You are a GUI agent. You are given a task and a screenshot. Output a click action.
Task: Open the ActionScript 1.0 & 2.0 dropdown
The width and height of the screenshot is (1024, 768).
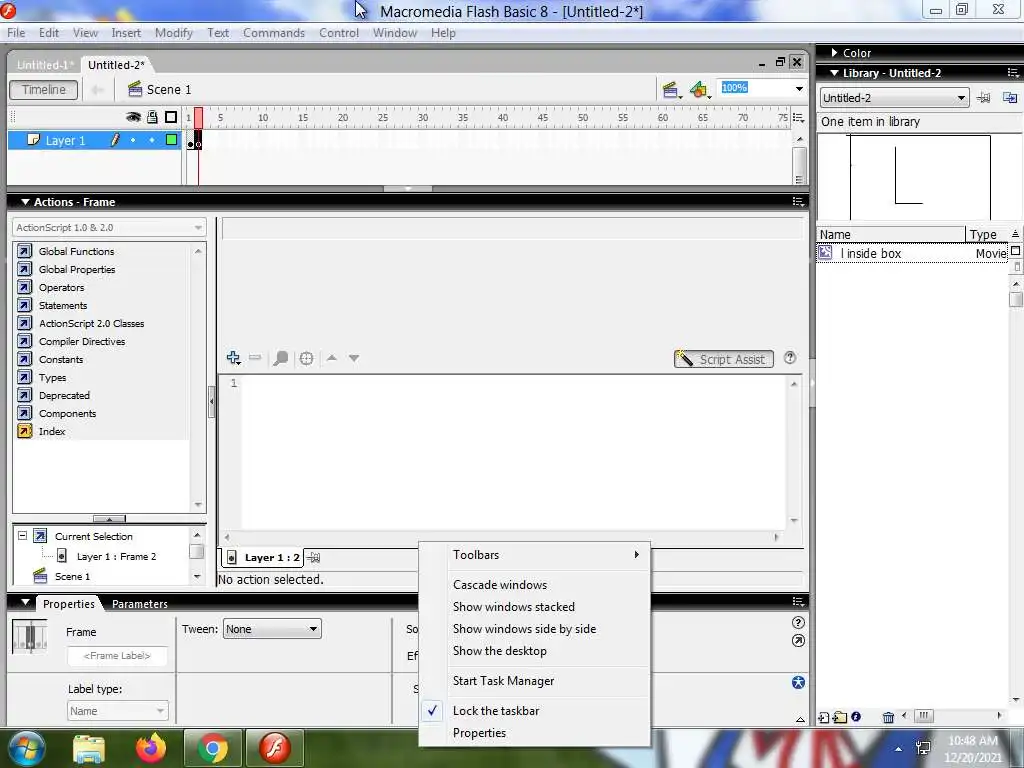(x=108, y=227)
